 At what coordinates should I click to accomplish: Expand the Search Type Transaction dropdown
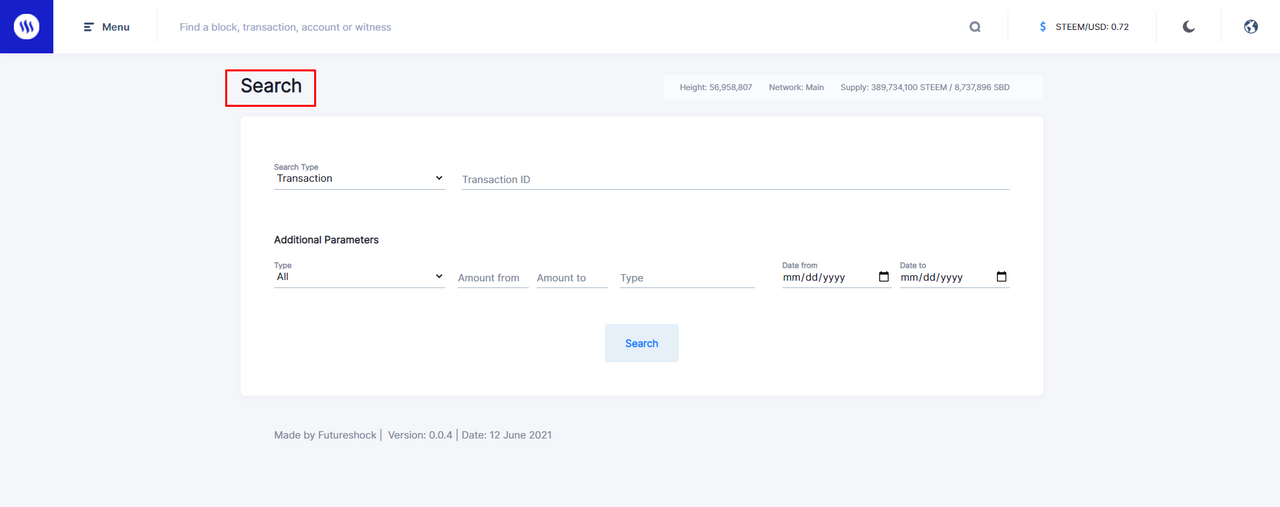[x=359, y=178]
